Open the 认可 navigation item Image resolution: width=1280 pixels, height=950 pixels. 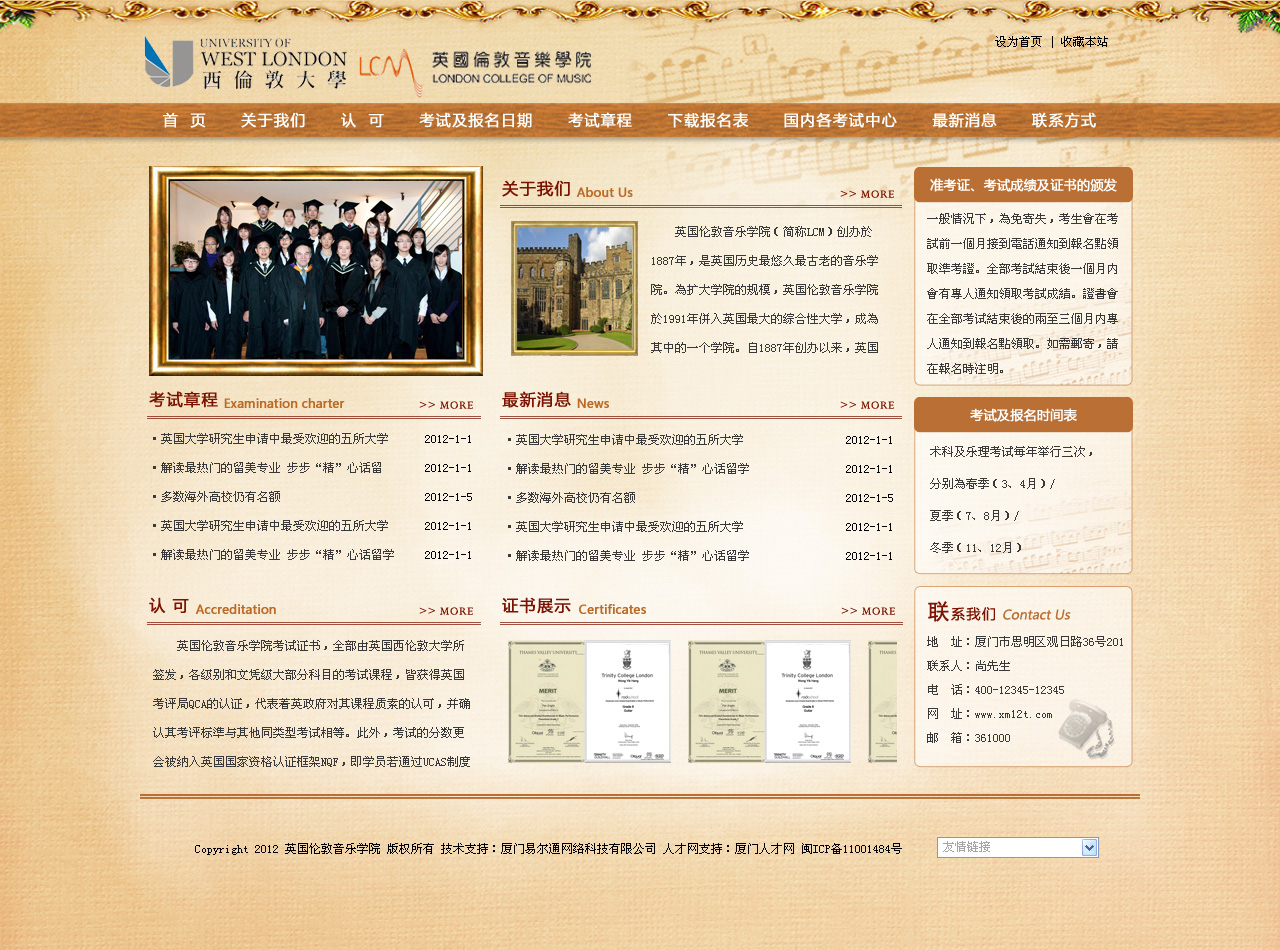[362, 121]
